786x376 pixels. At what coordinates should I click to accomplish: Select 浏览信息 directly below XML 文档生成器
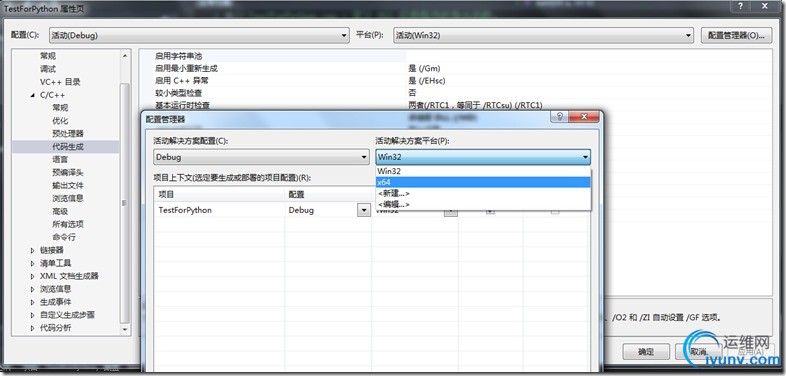click(56, 289)
